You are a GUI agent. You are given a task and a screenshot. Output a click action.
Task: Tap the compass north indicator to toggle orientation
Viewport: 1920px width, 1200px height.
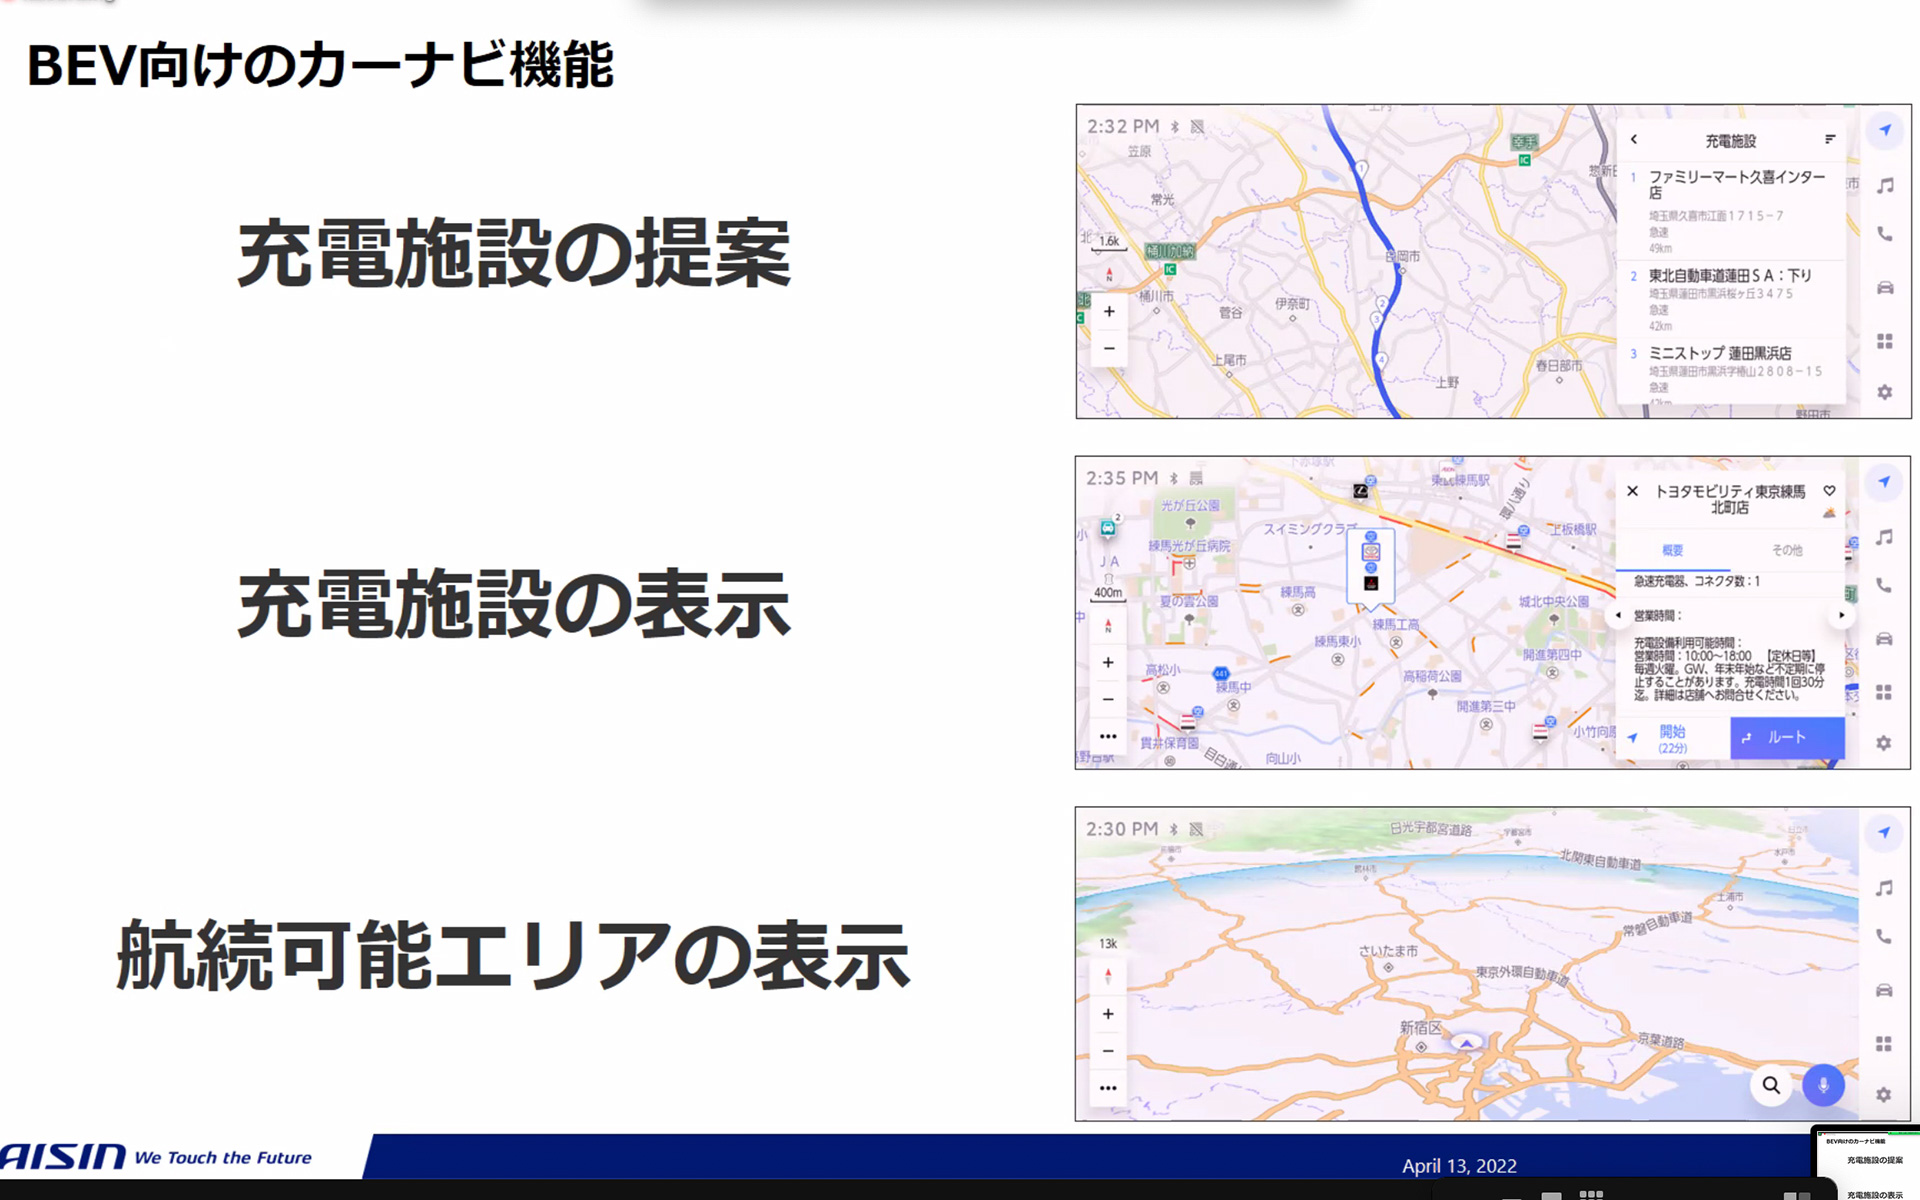[1108, 626]
